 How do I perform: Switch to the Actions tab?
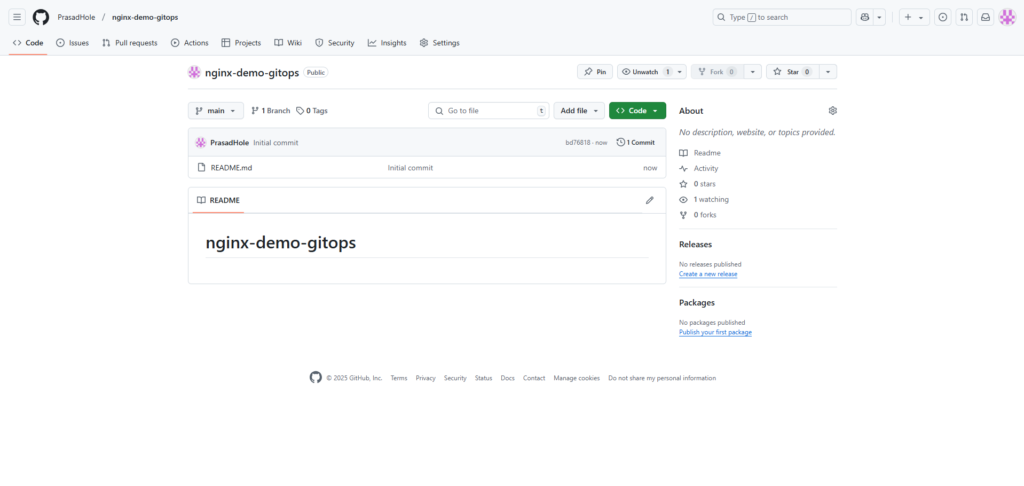click(189, 43)
